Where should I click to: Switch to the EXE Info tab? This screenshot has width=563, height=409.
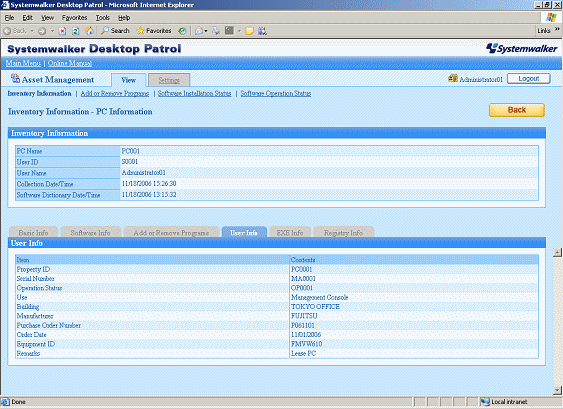coord(290,232)
